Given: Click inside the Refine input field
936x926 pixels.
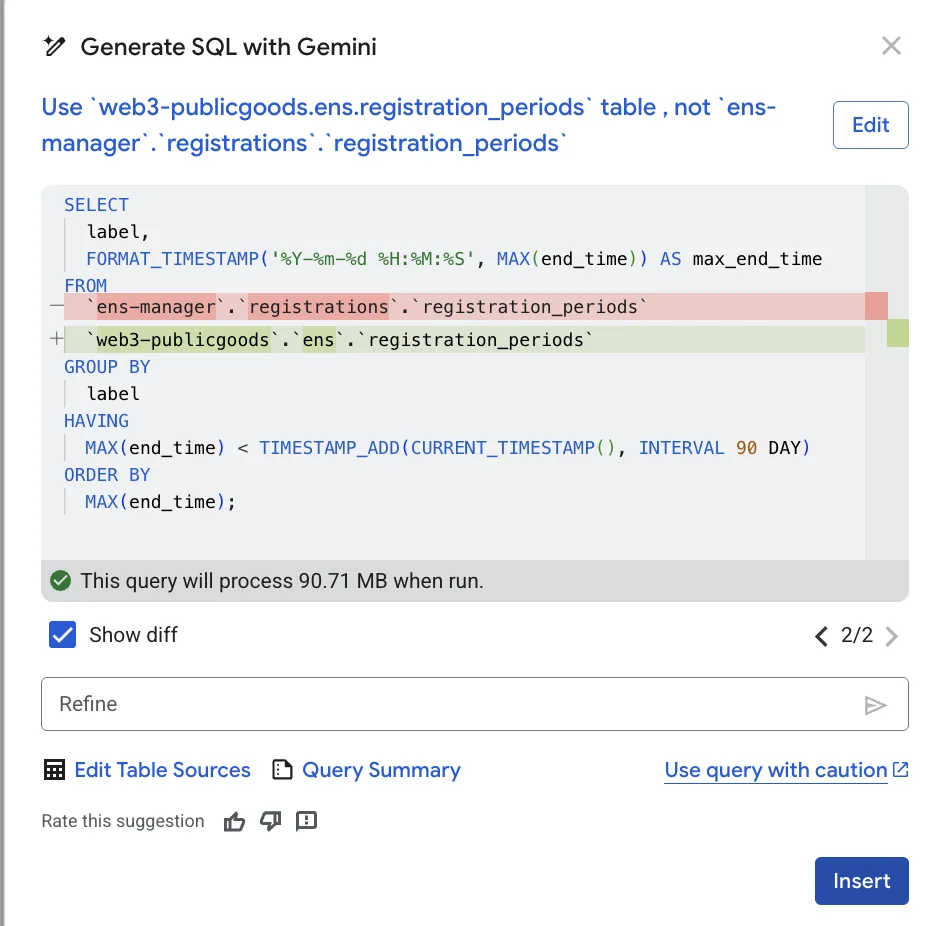Looking at the screenshot, I should [400, 704].
